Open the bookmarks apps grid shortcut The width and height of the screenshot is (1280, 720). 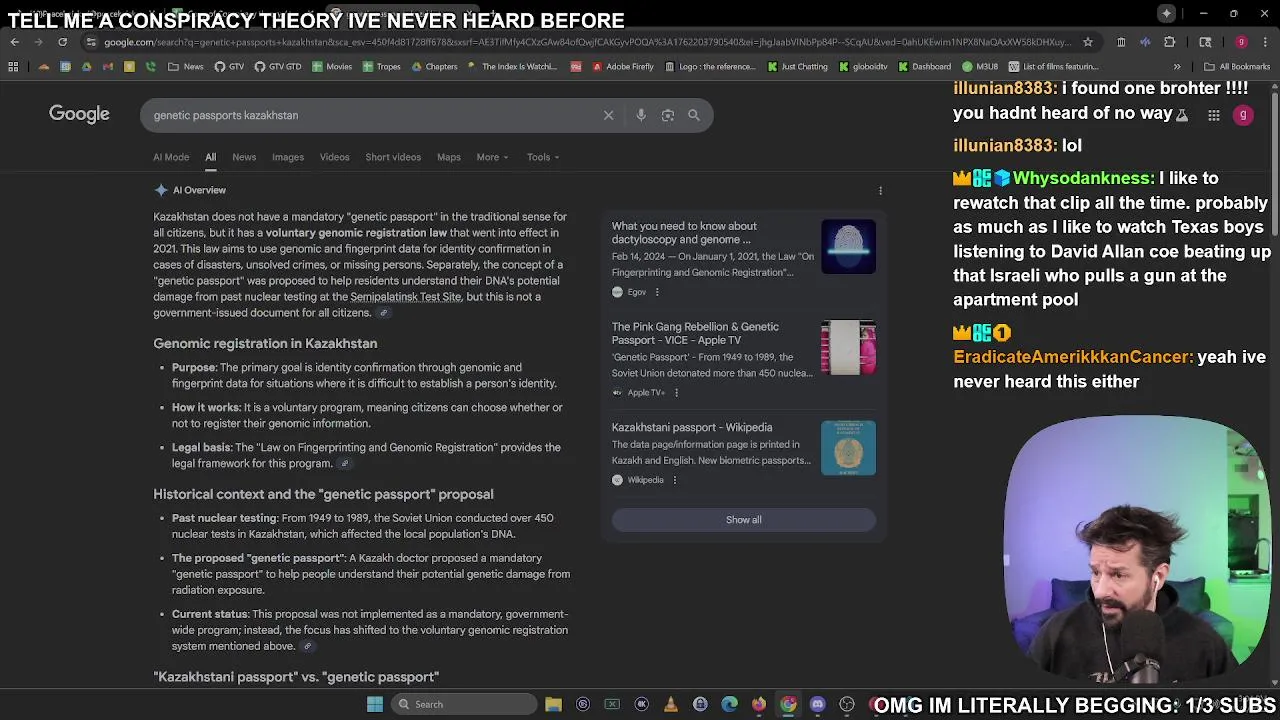13,67
